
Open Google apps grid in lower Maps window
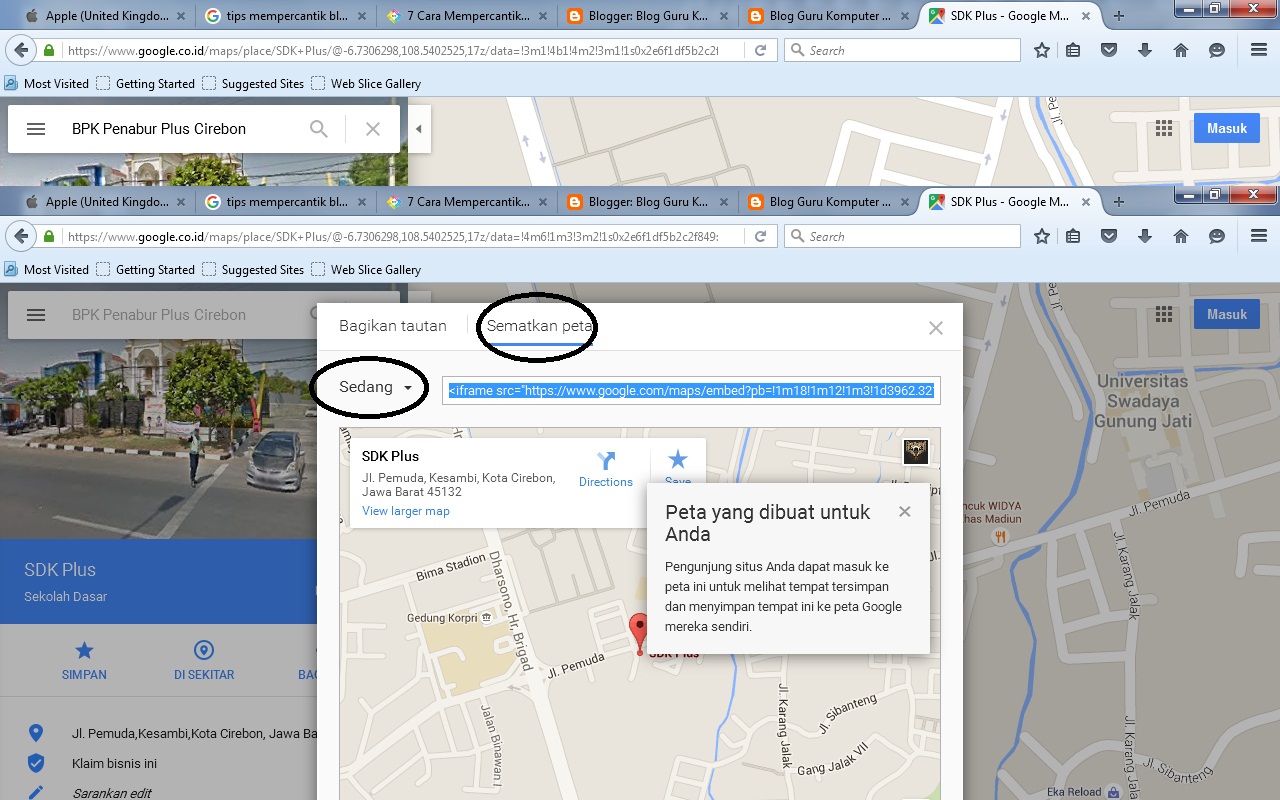coord(1164,314)
